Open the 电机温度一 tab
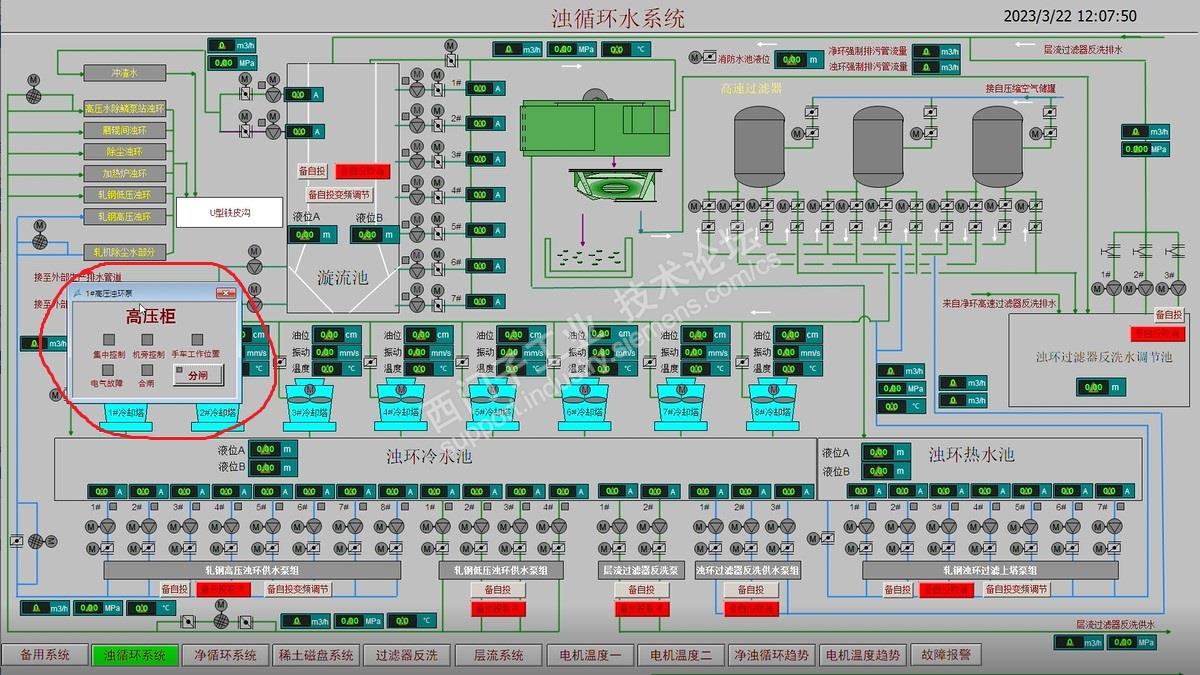 (589, 656)
